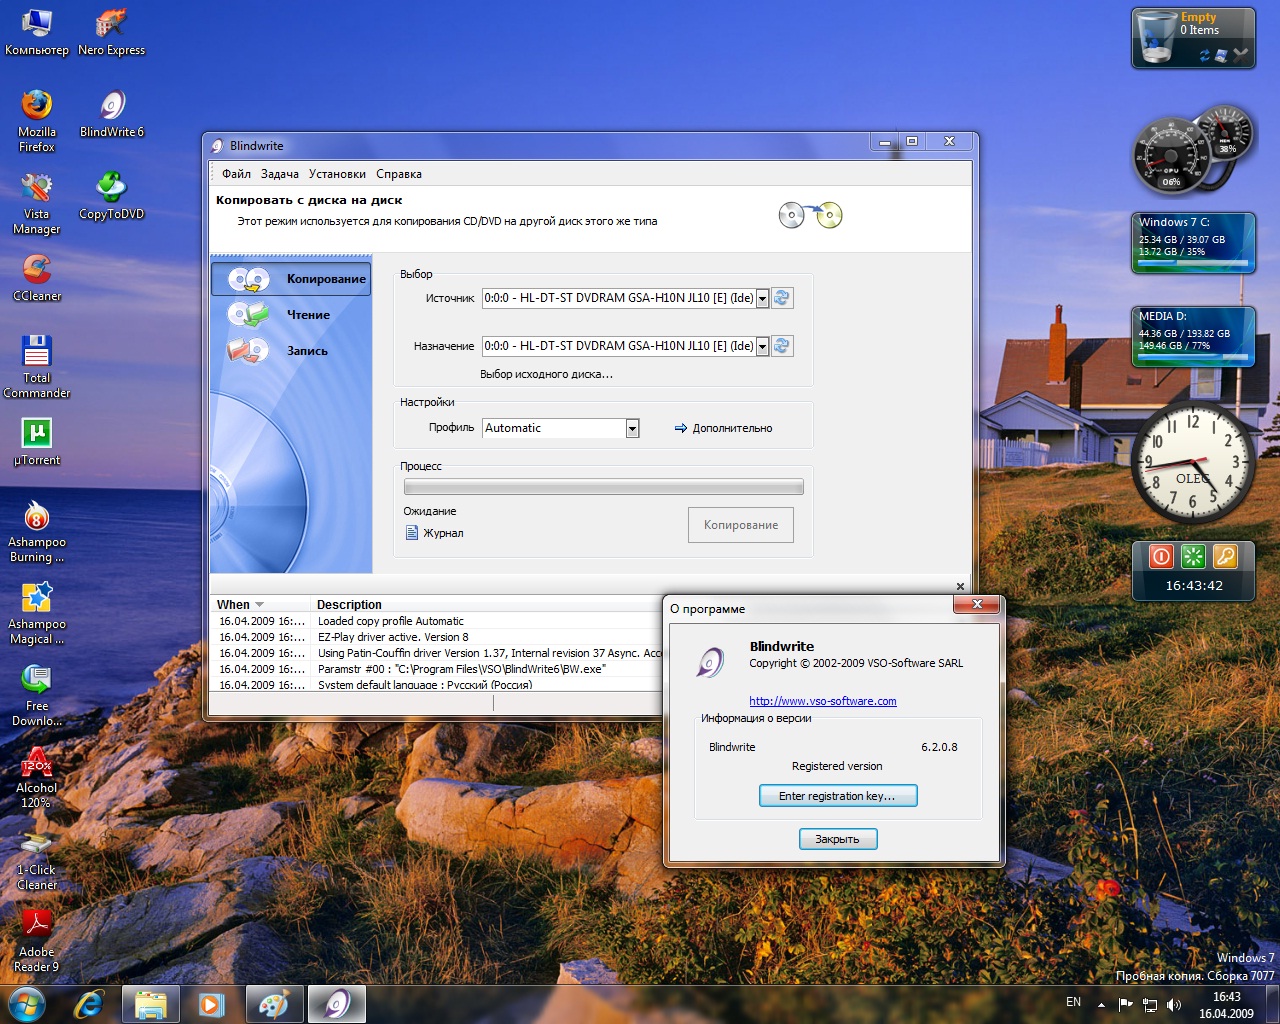
Task: Click the EN language indicator in tray
Action: 1073,1002
